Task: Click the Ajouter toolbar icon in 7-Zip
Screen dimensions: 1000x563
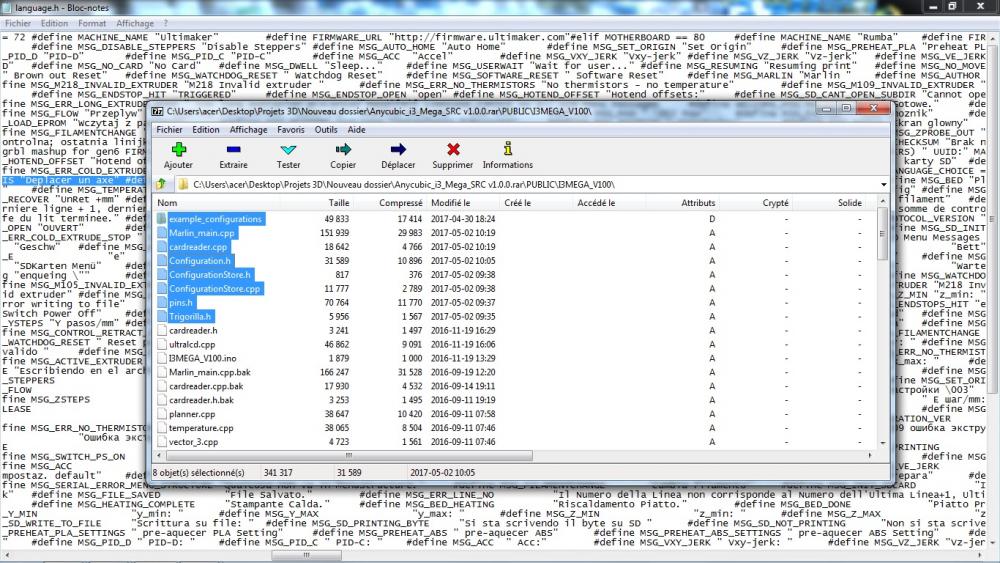Action: click(x=179, y=150)
